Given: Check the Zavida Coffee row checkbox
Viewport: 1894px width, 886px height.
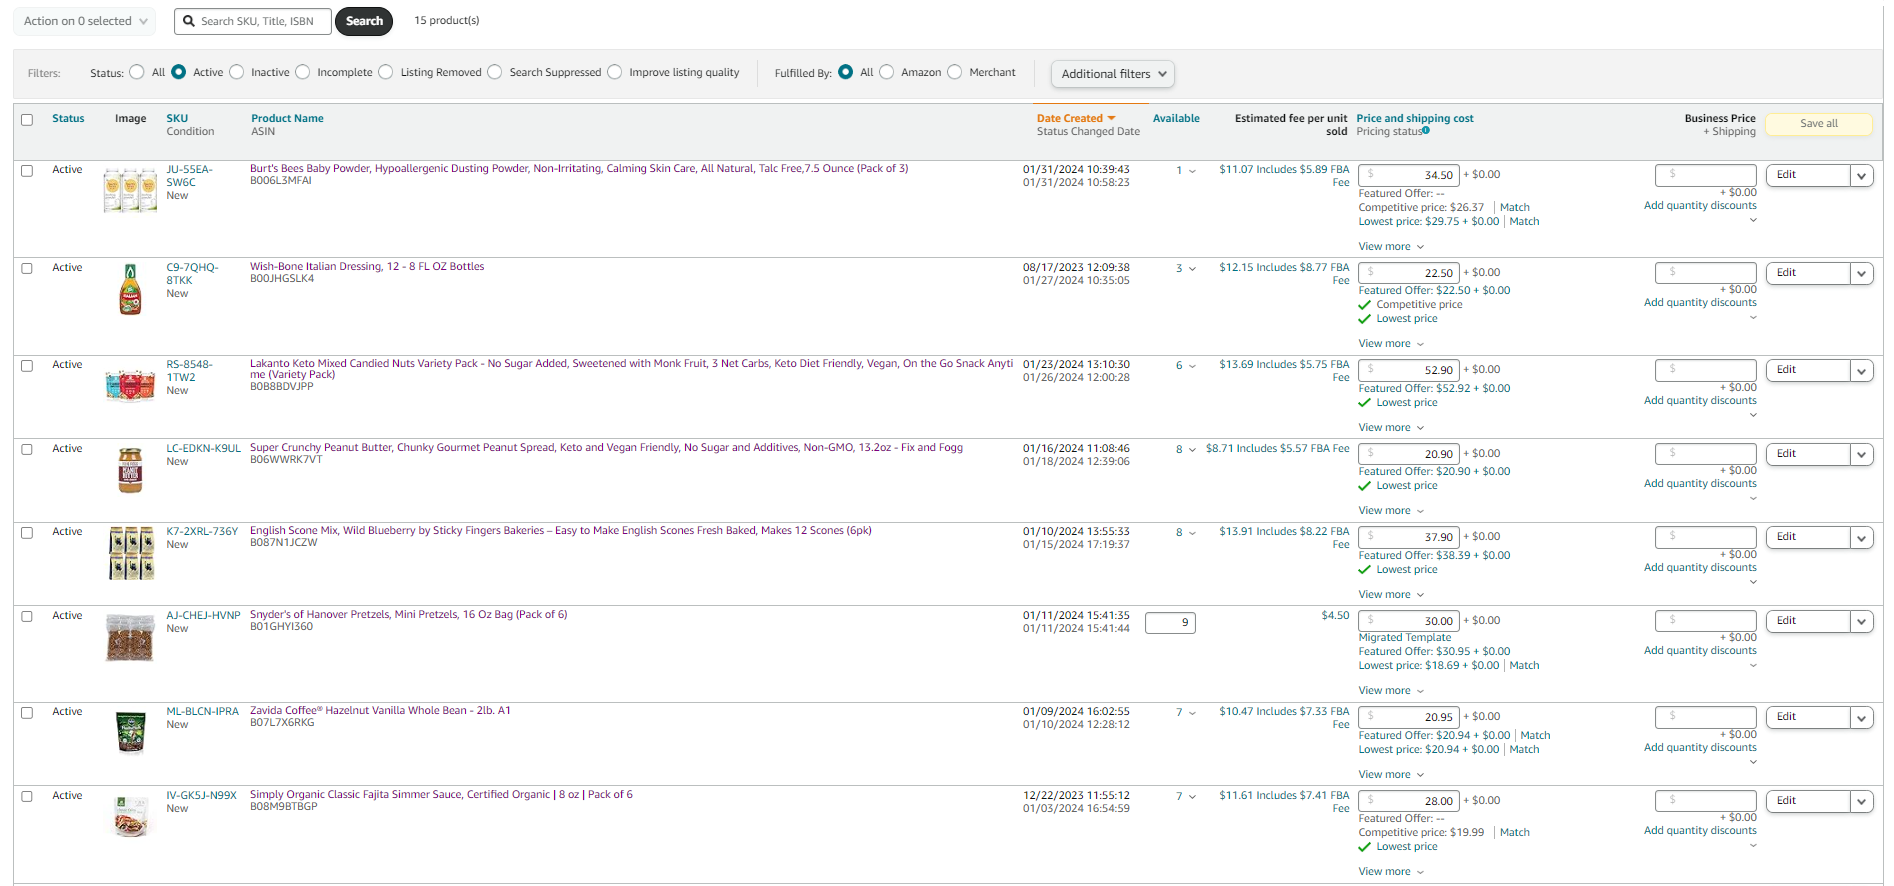Looking at the screenshot, I should click(x=27, y=713).
